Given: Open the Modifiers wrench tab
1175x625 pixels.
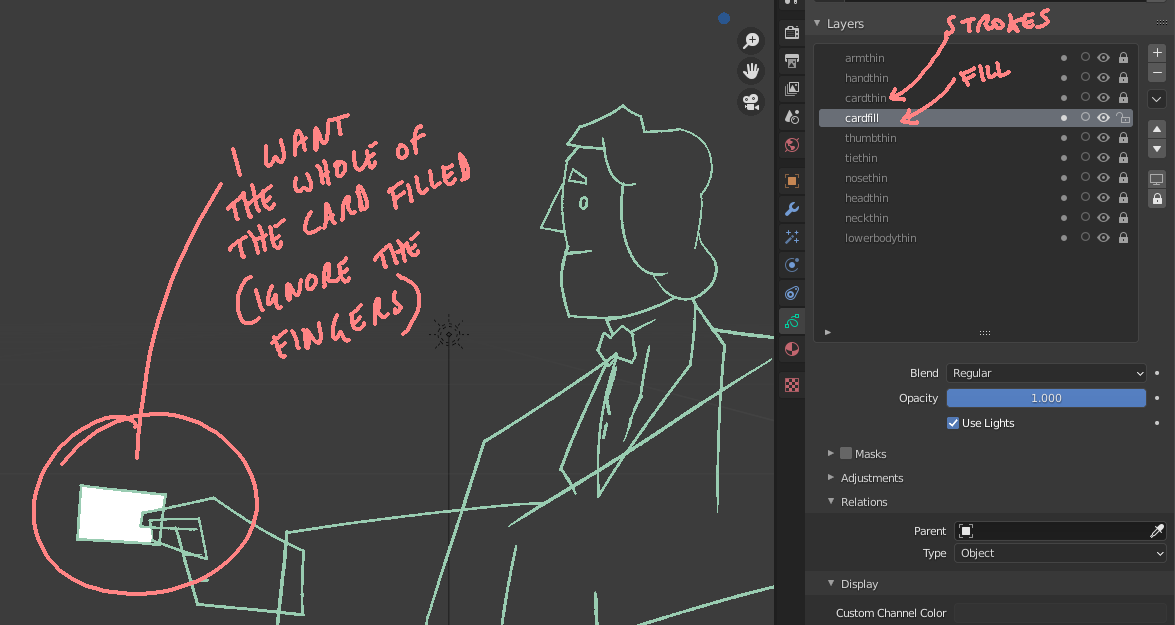Looking at the screenshot, I should click(x=791, y=209).
